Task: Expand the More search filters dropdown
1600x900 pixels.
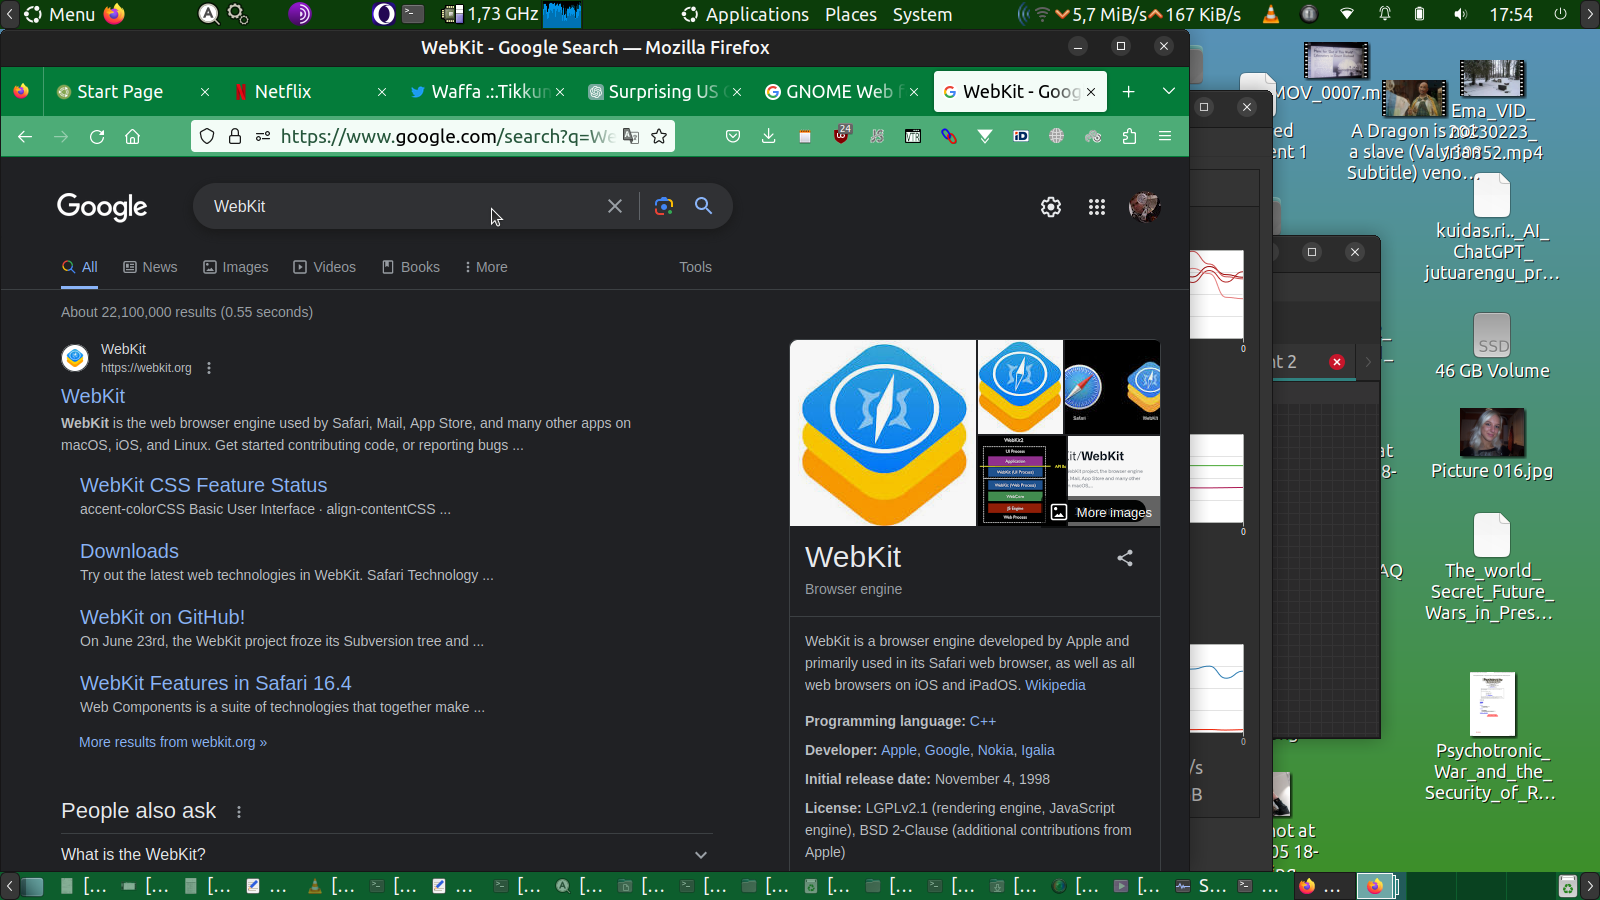Action: (x=486, y=267)
